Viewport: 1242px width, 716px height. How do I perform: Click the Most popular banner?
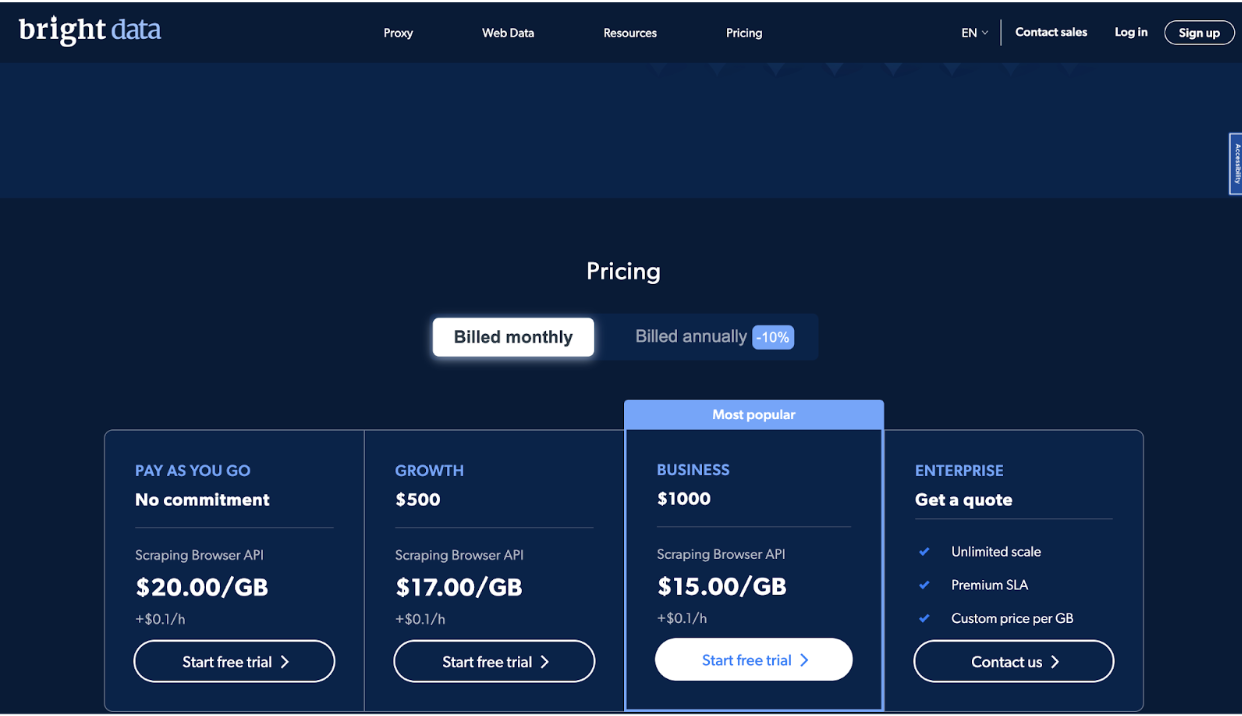point(754,414)
